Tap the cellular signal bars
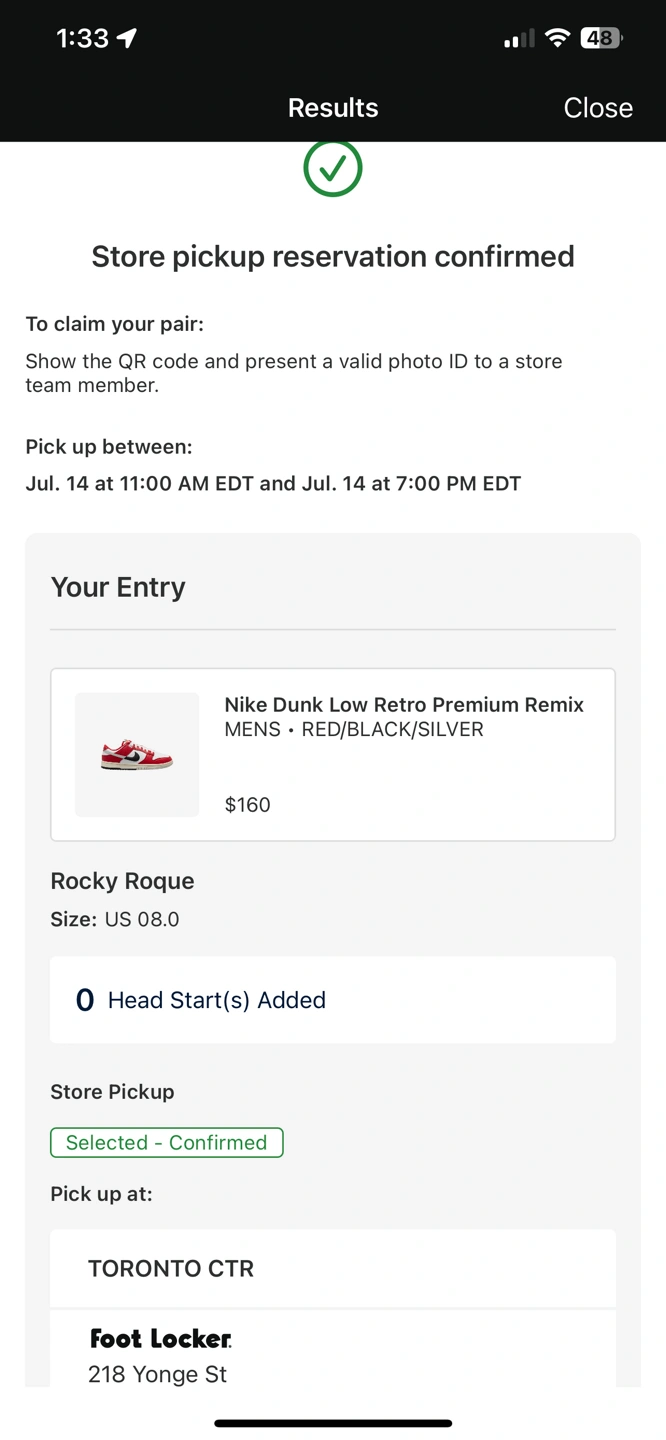 [x=518, y=39]
